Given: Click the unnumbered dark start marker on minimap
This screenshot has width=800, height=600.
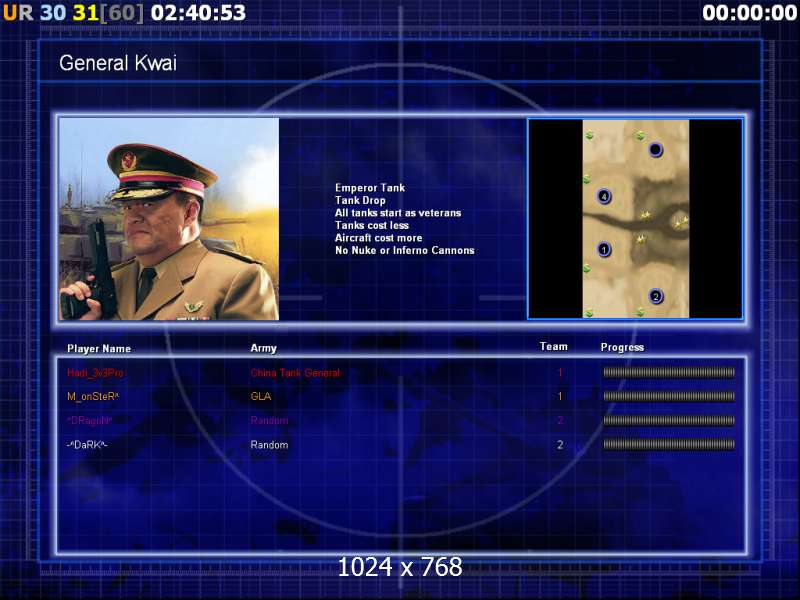Looking at the screenshot, I should tap(656, 149).
